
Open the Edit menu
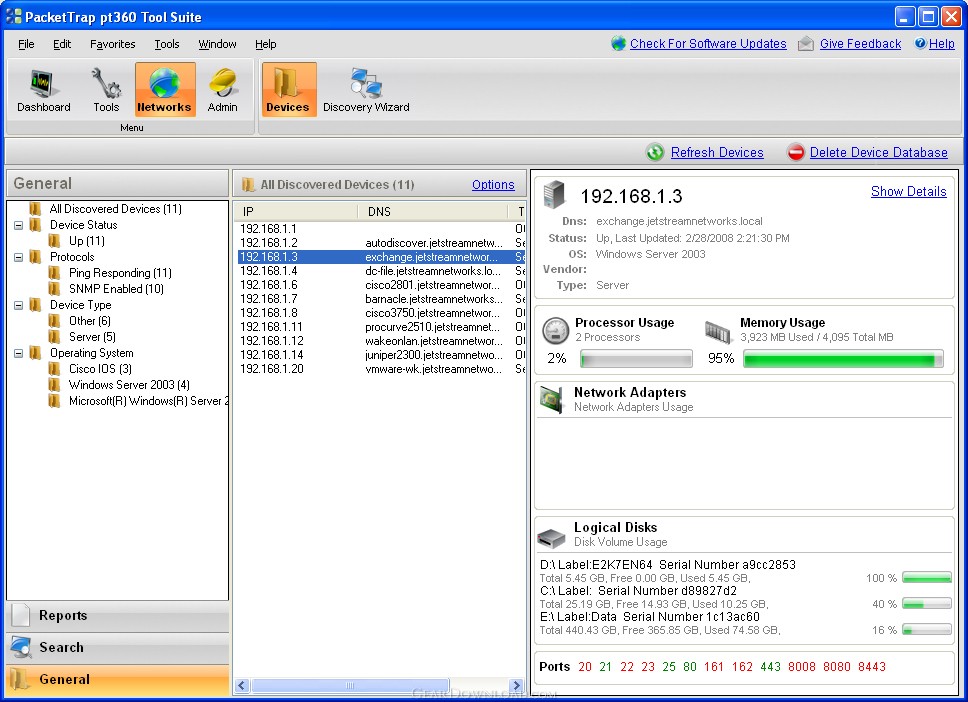62,44
